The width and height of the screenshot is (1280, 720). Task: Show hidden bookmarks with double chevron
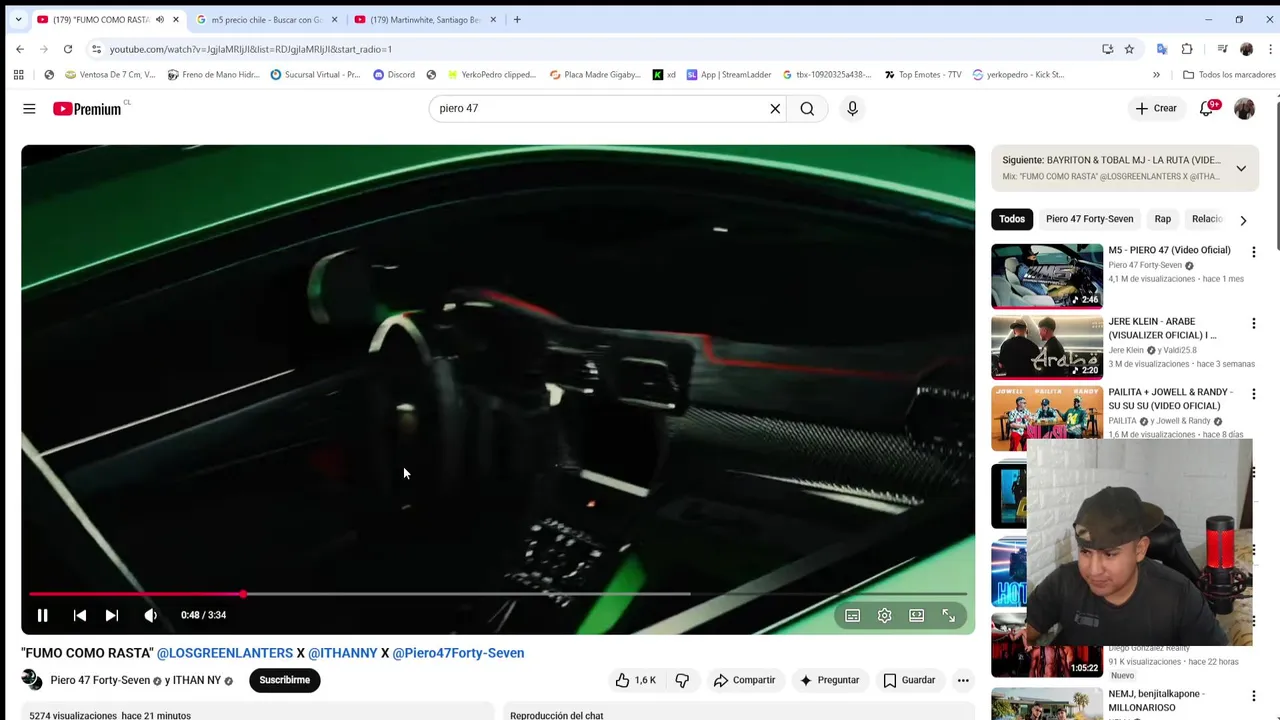[x=1156, y=74]
